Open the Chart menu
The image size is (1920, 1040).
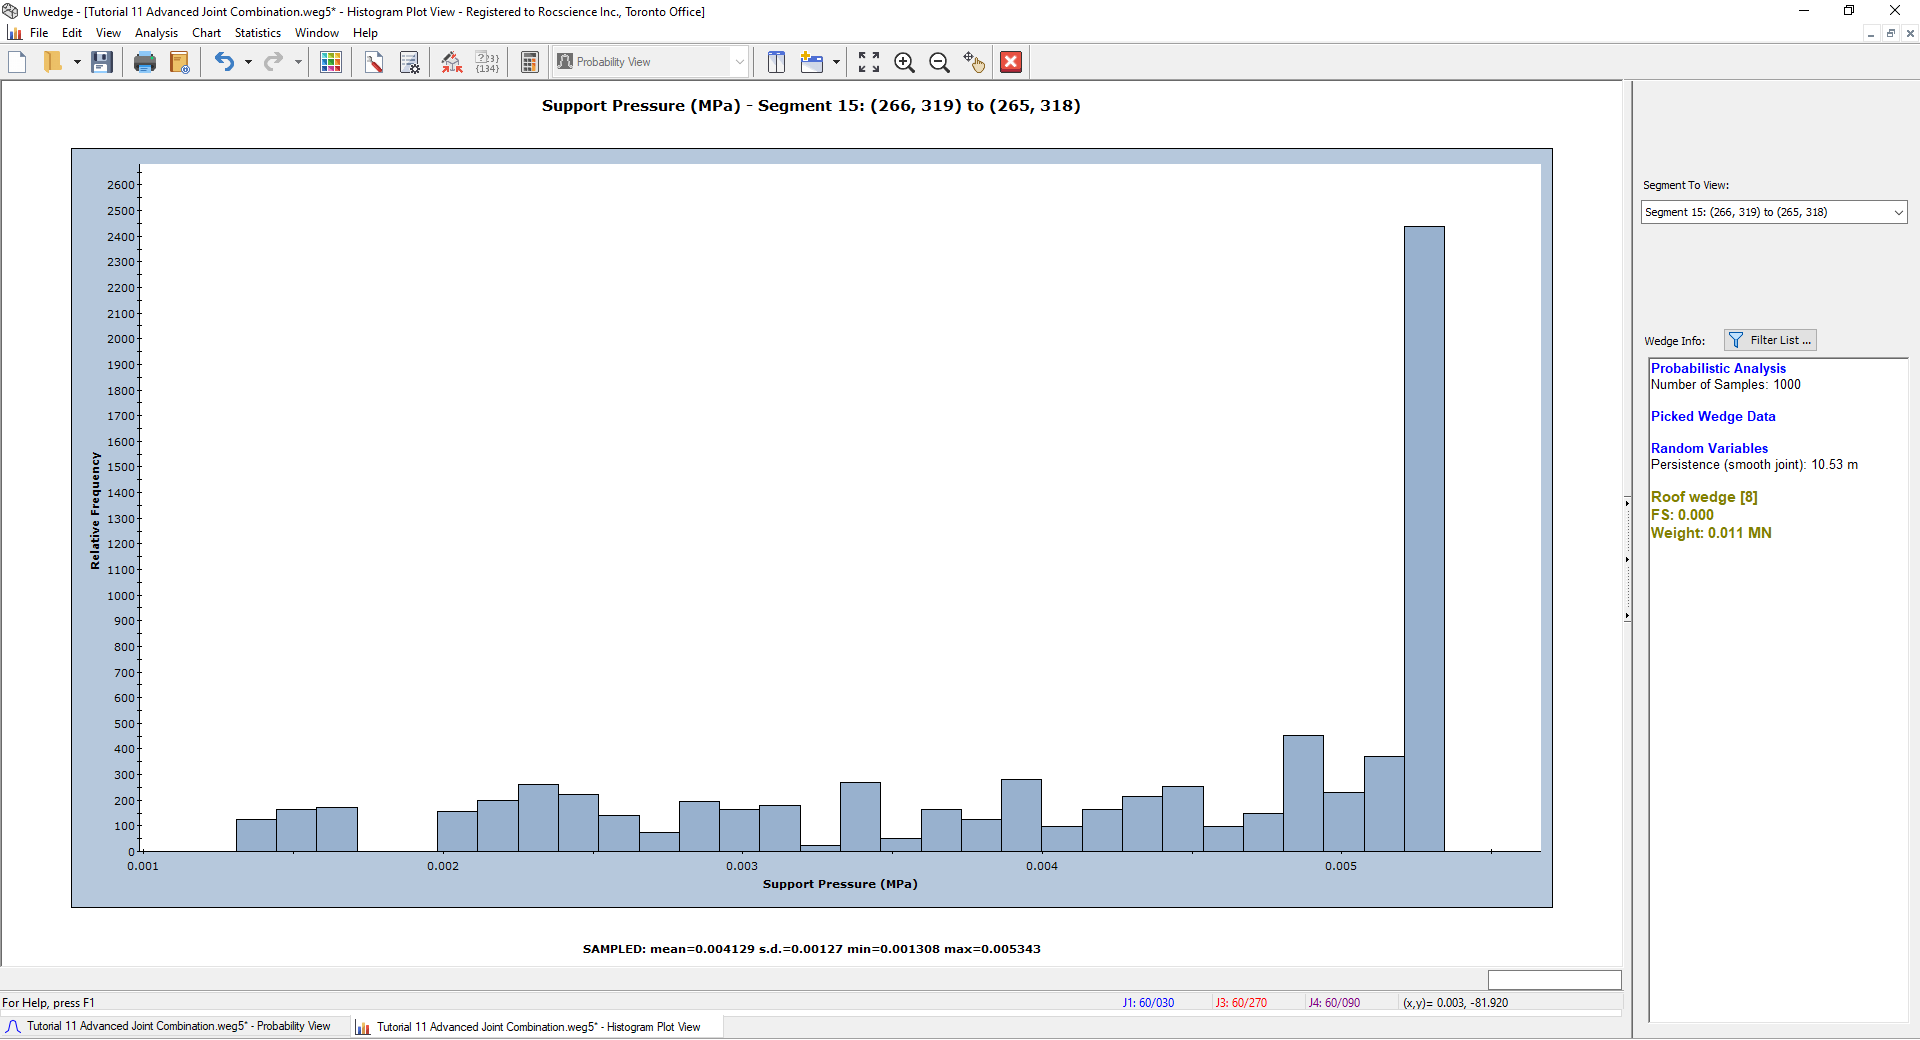(206, 33)
